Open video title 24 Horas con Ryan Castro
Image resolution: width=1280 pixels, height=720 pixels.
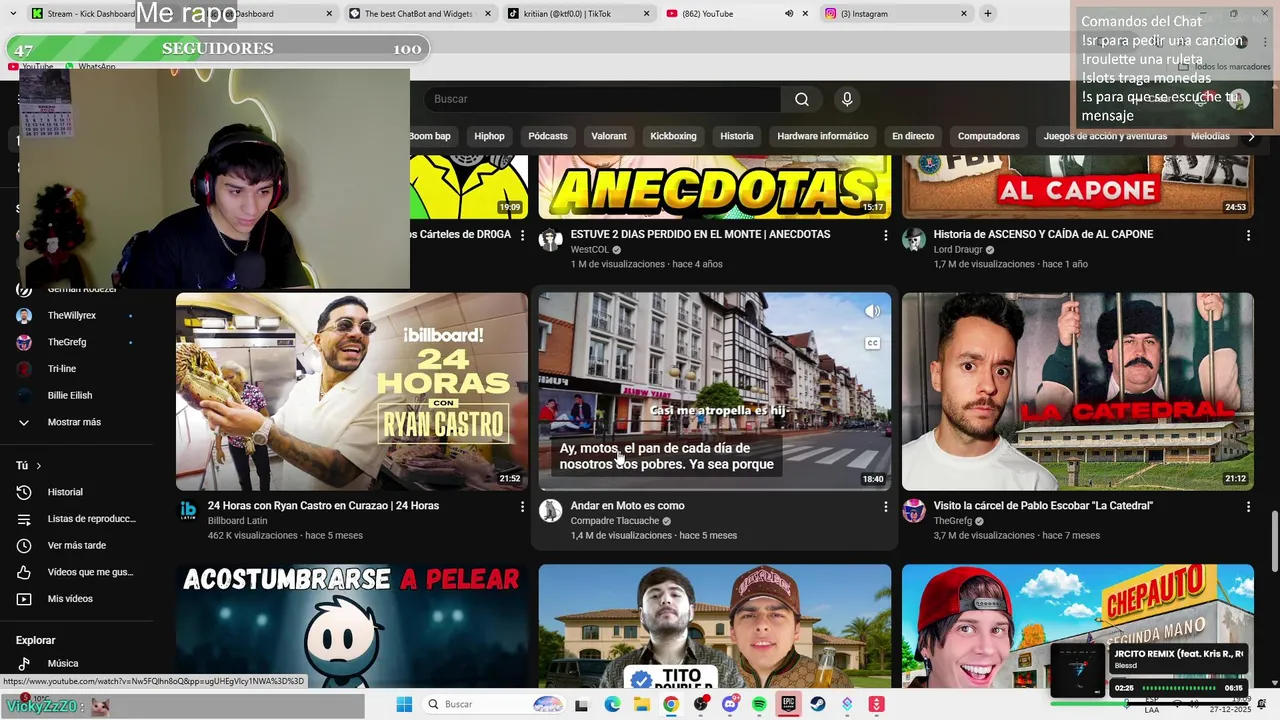(x=323, y=506)
